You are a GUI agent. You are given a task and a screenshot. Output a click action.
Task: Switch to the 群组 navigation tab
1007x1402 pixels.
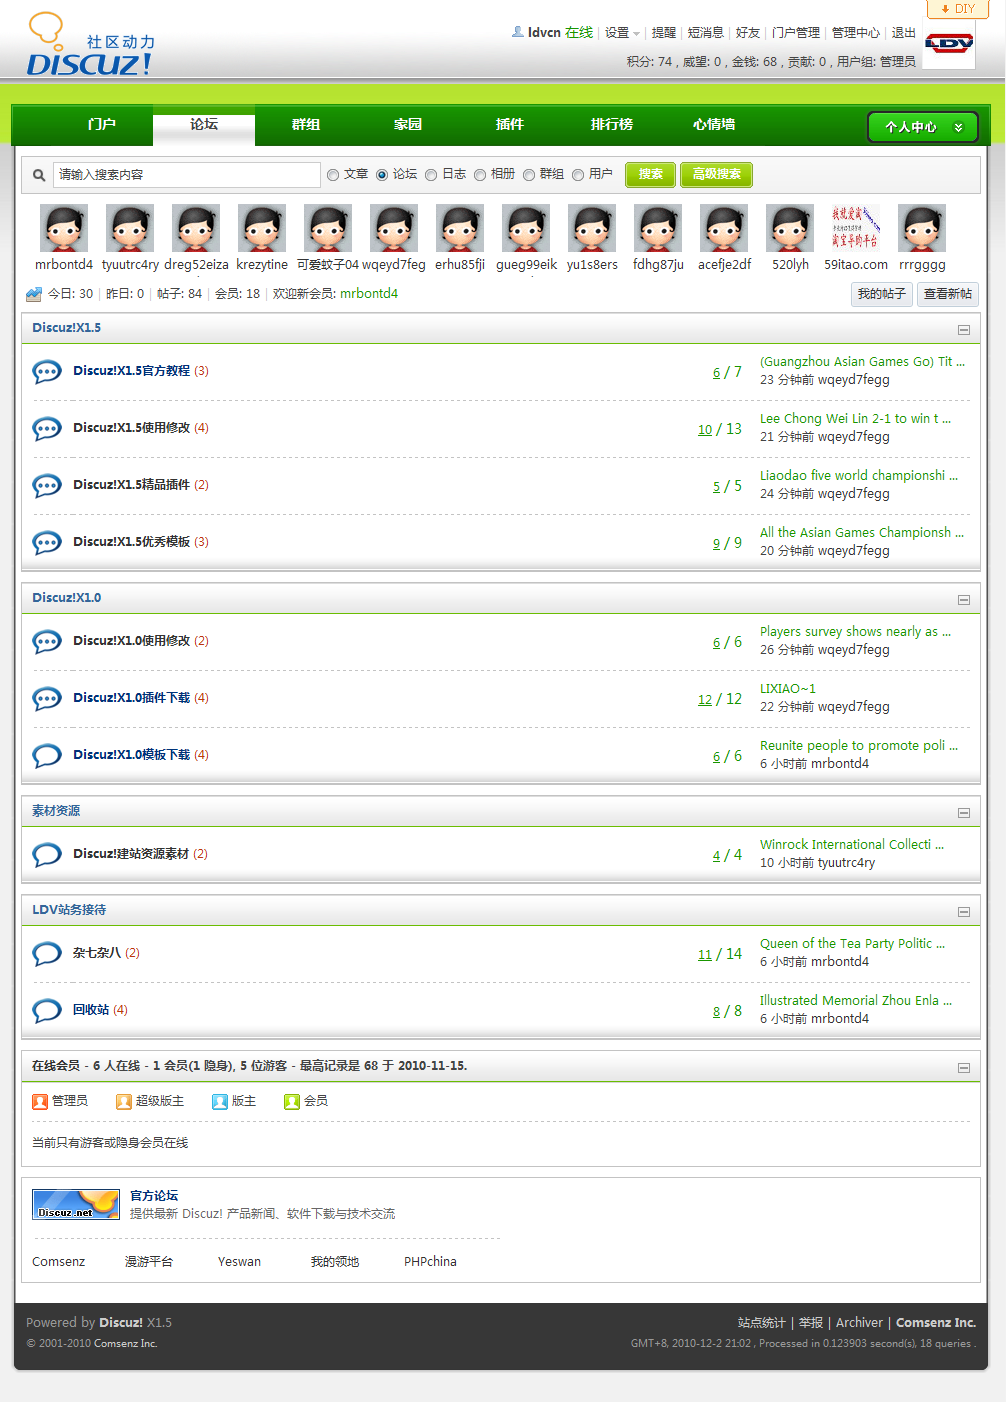pos(306,125)
